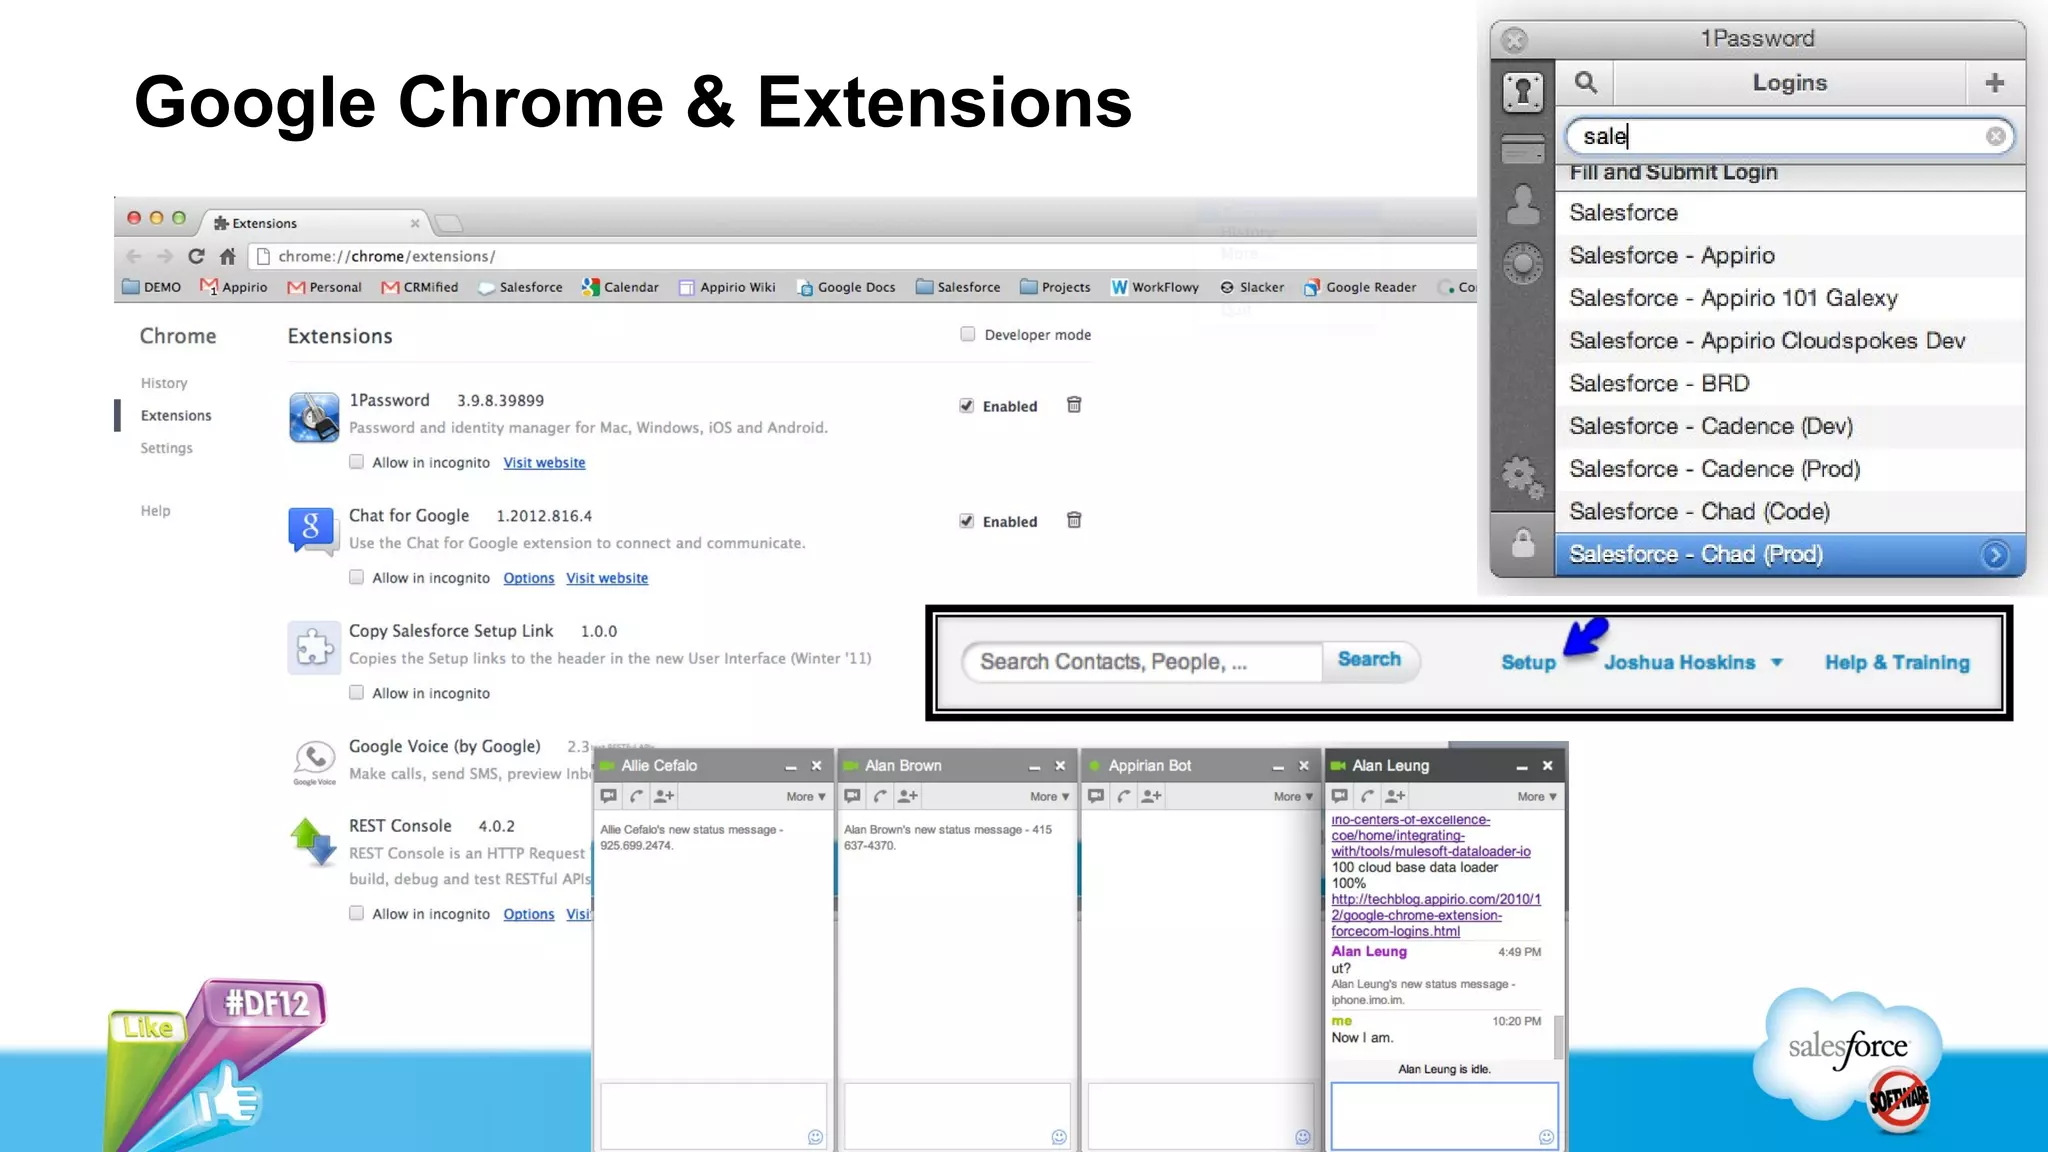This screenshot has height=1152, width=2048.
Task: Expand Salesforce - Chad (Prod) detail arrow
Action: [x=1995, y=555]
